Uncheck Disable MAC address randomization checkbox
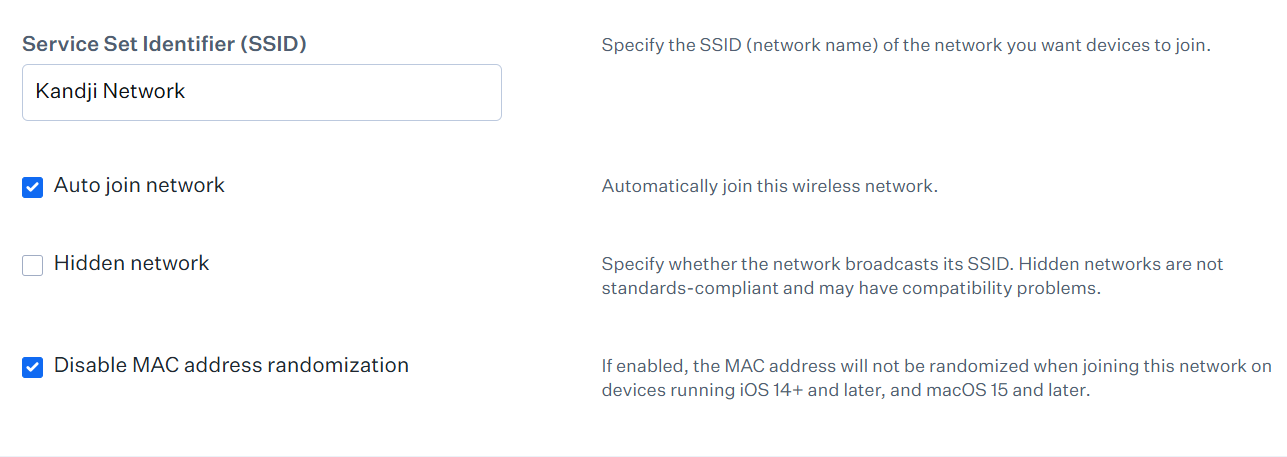This screenshot has height=457, width=1287. coord(33,367)
